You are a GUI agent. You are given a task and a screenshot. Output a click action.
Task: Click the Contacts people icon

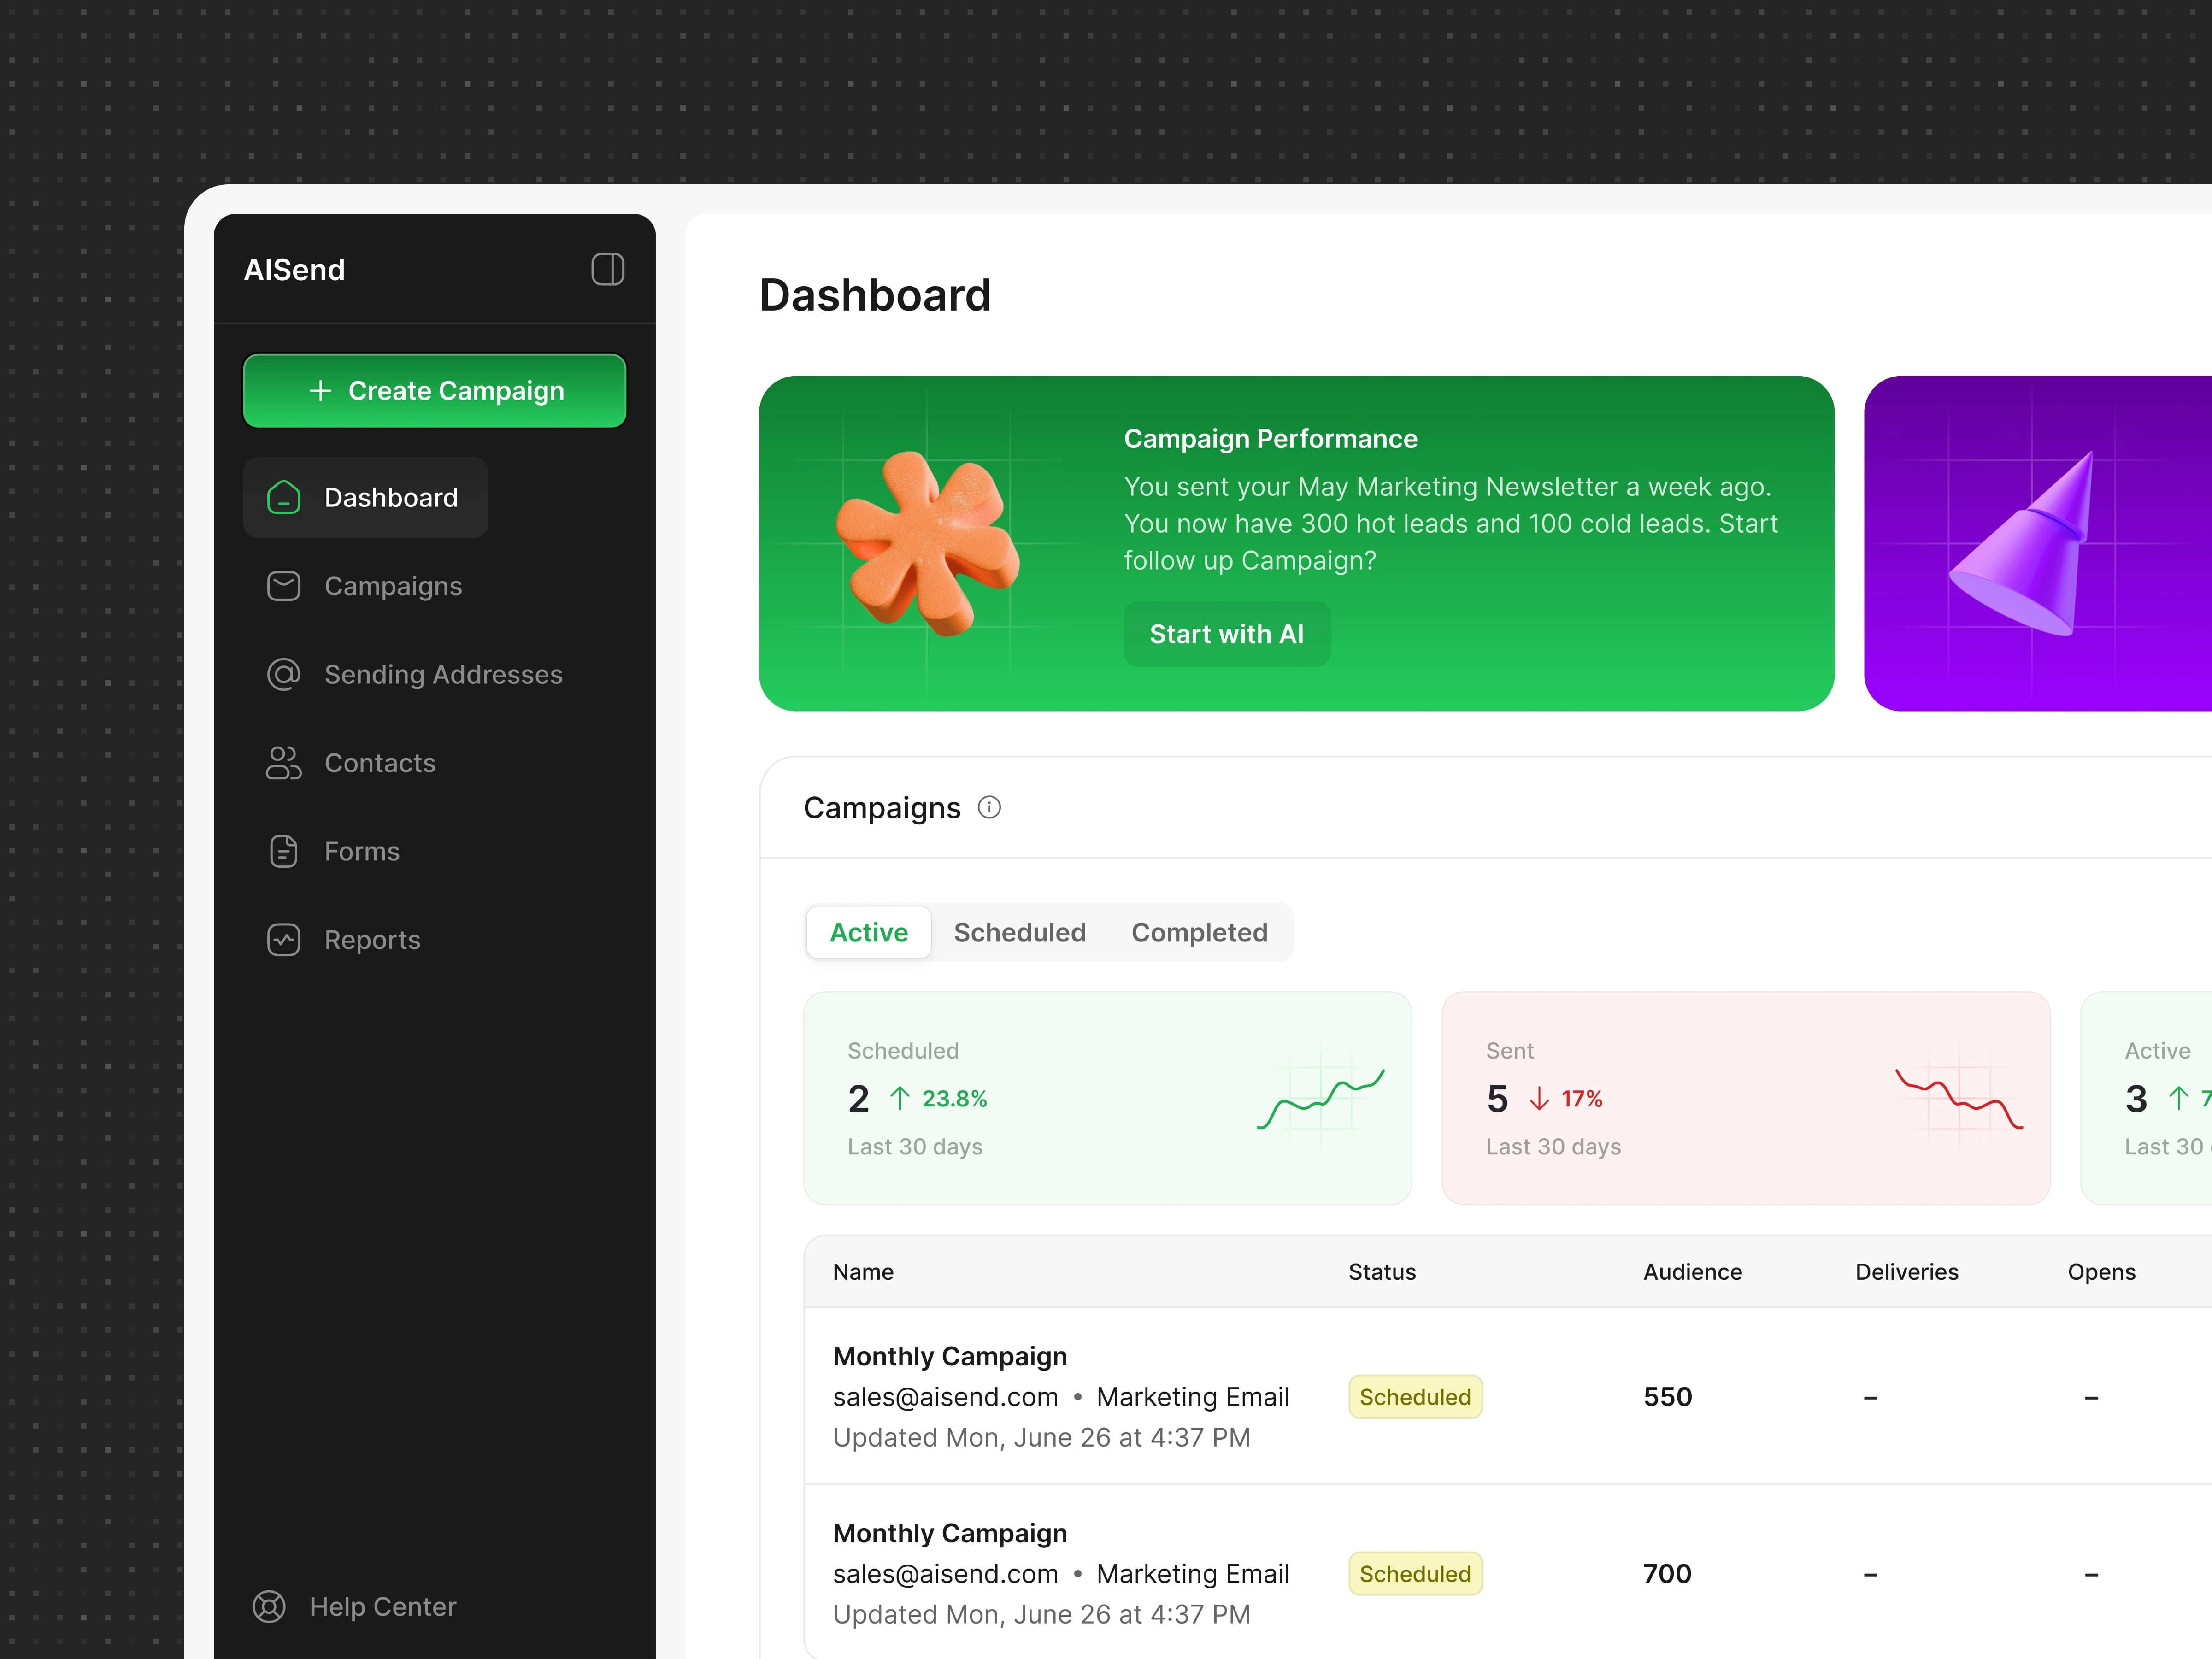tap(284, 763)
